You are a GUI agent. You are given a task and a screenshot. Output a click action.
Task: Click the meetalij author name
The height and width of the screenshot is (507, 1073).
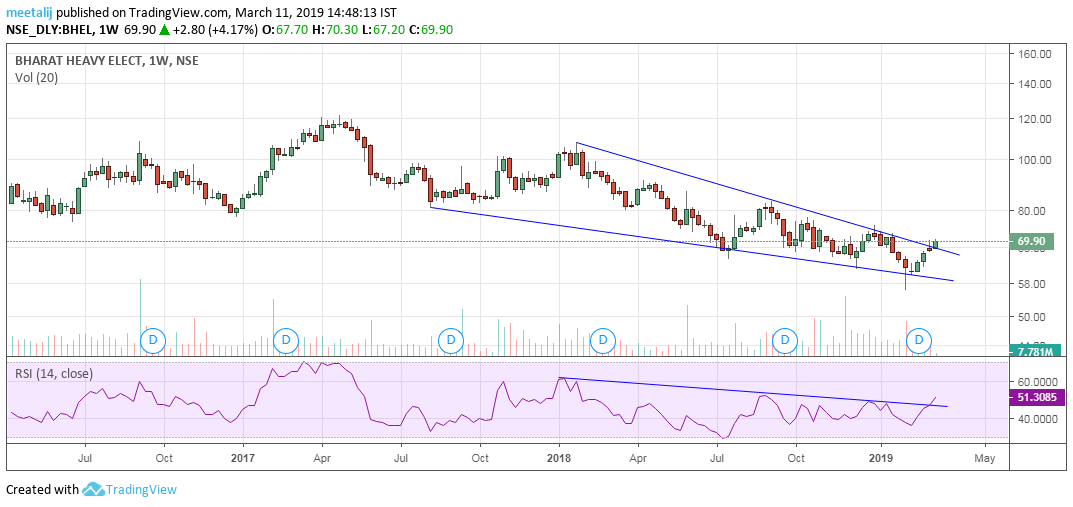[x=29, y=12]
